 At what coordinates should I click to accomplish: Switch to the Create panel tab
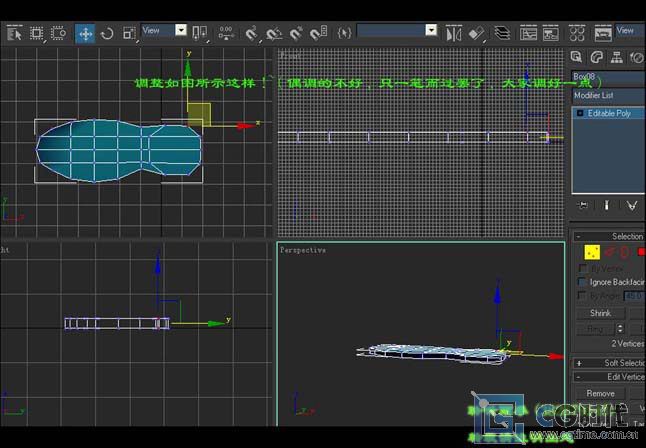[576, 57]
